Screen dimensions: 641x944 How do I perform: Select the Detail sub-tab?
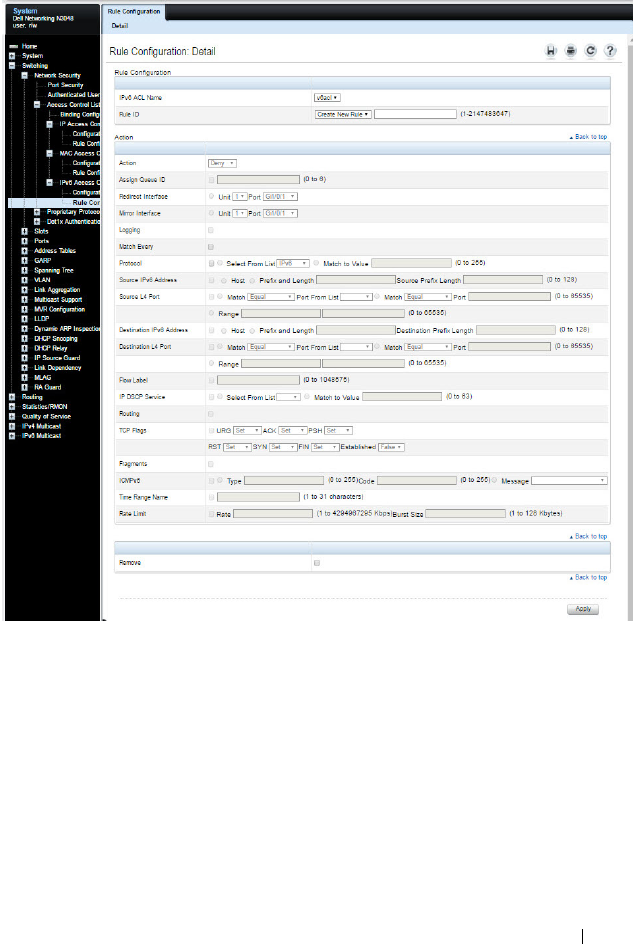[120, 26]
